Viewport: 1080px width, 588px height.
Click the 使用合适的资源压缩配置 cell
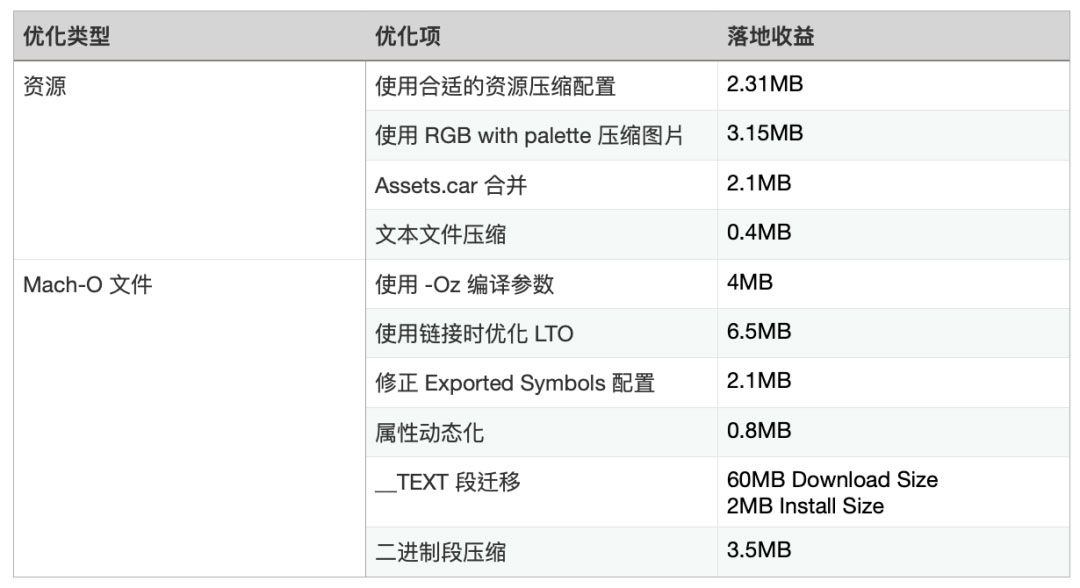click(495, 87)
